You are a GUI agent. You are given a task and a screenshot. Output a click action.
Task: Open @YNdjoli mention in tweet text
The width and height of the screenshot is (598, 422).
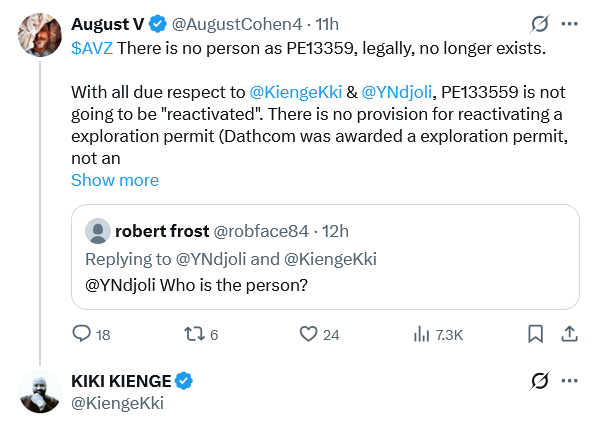(x=397, y=92)
